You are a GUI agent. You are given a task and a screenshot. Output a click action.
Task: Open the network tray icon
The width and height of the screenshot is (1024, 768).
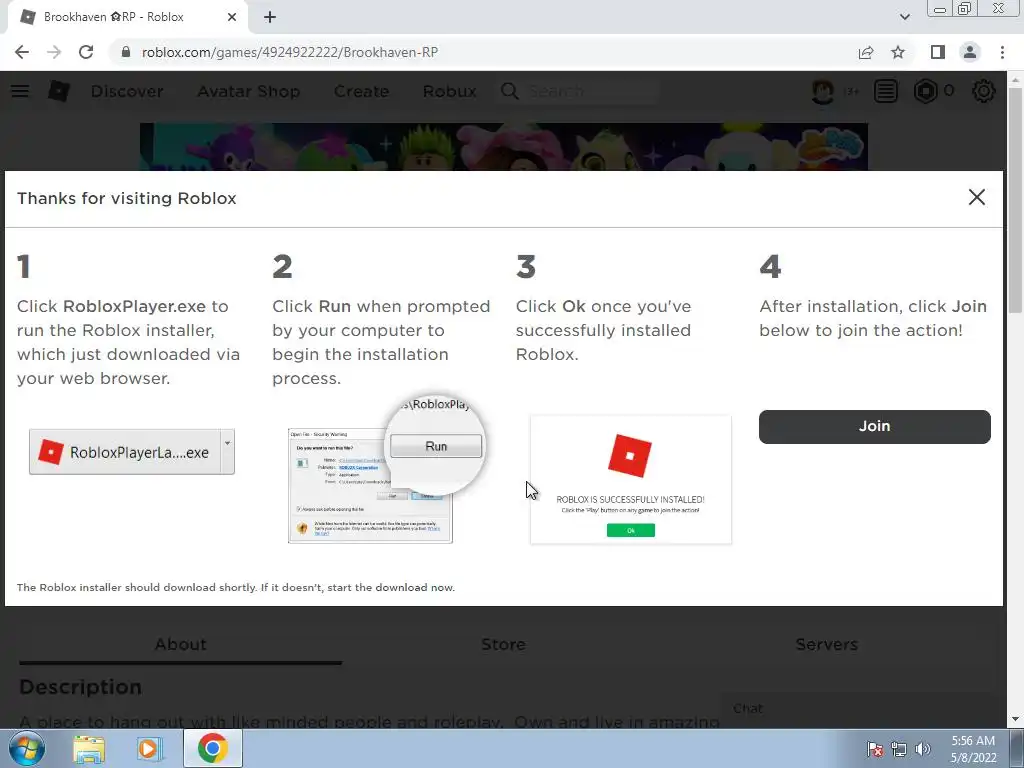899,748
